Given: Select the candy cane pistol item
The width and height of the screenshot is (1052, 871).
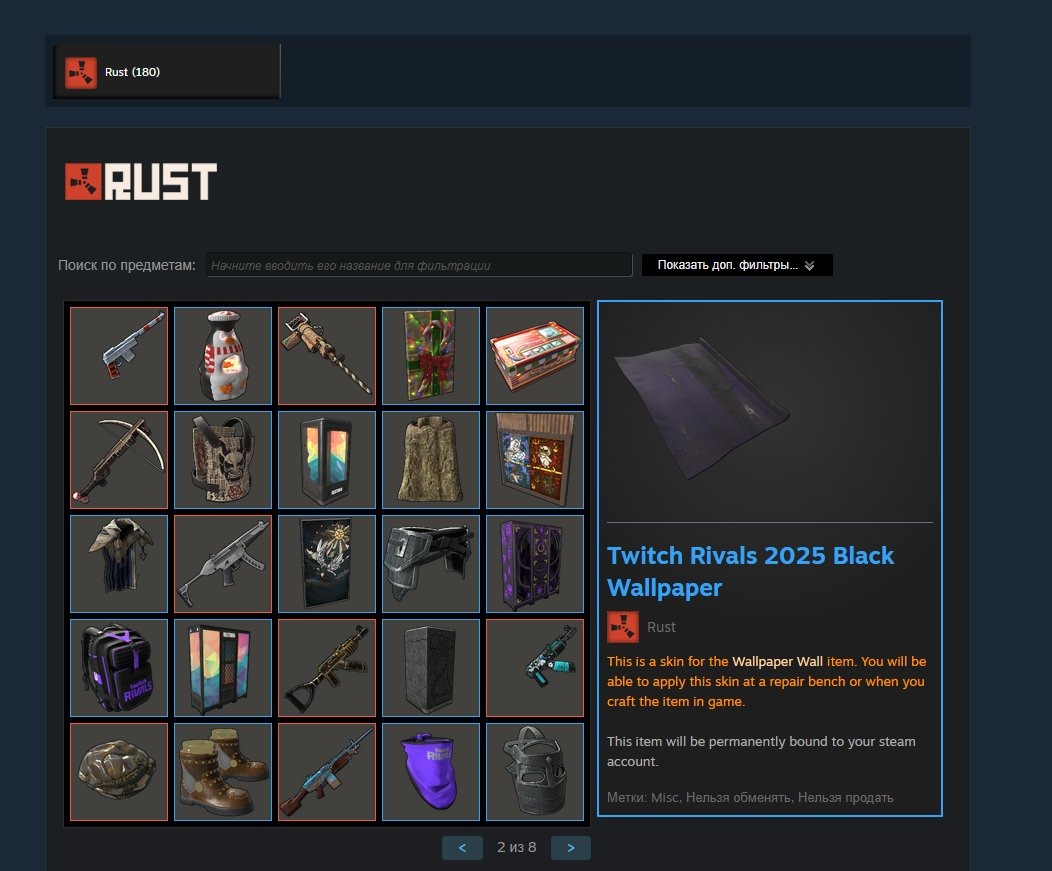Looking at the screenshot, I should tap(119, 356).
